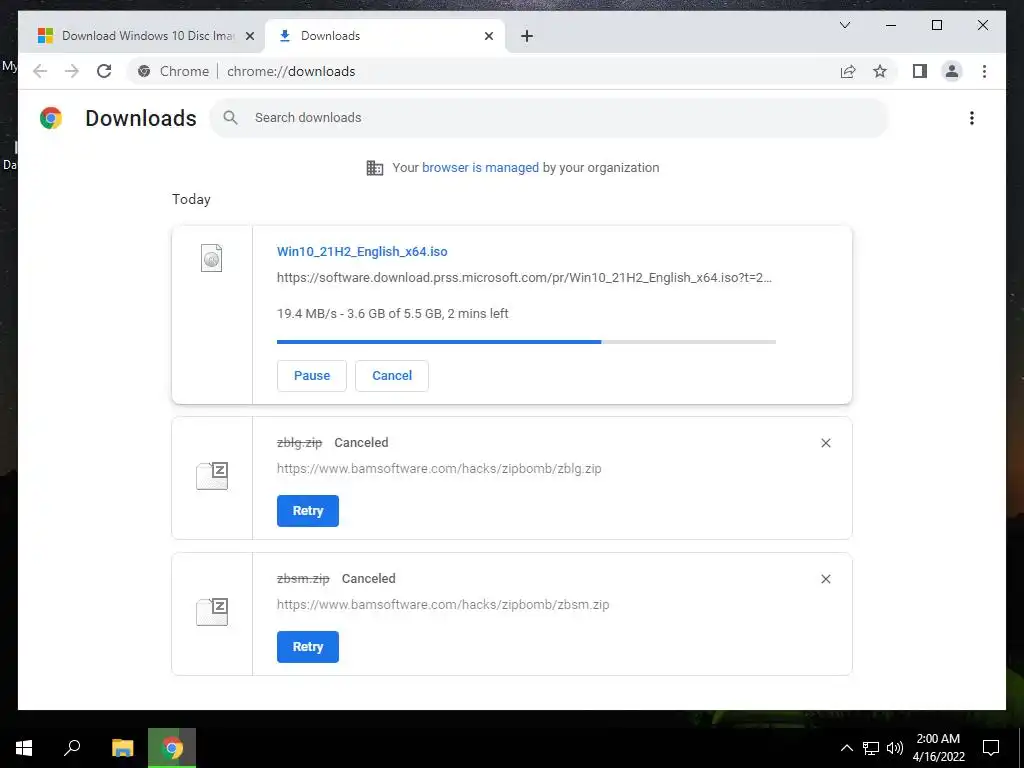Open the Windows notification center
Viewport: 1024px width, 768px height.
point(991,748)
